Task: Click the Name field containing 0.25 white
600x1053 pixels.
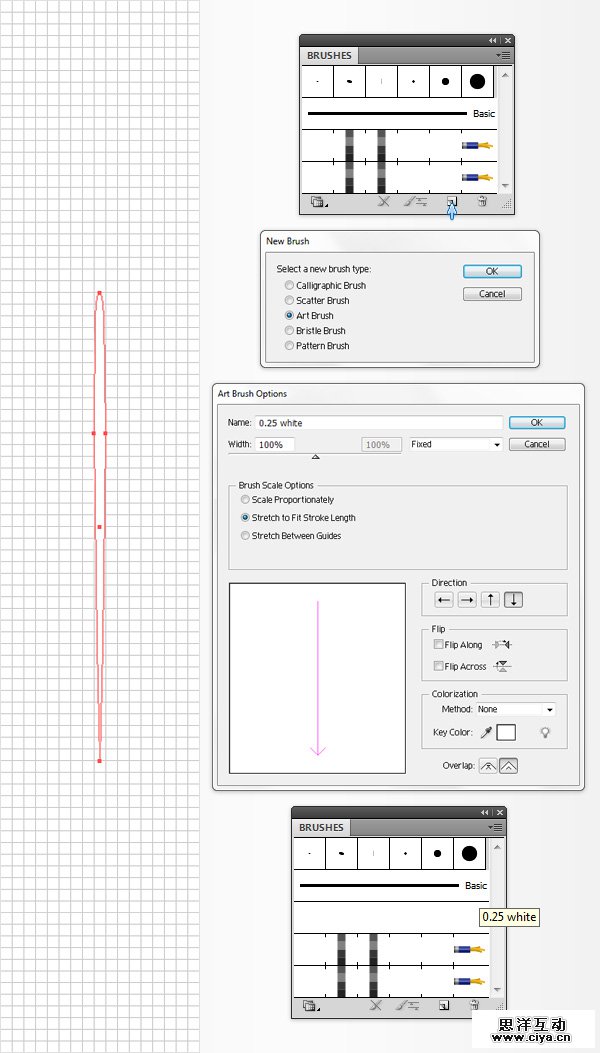Action: click(378, 423)
